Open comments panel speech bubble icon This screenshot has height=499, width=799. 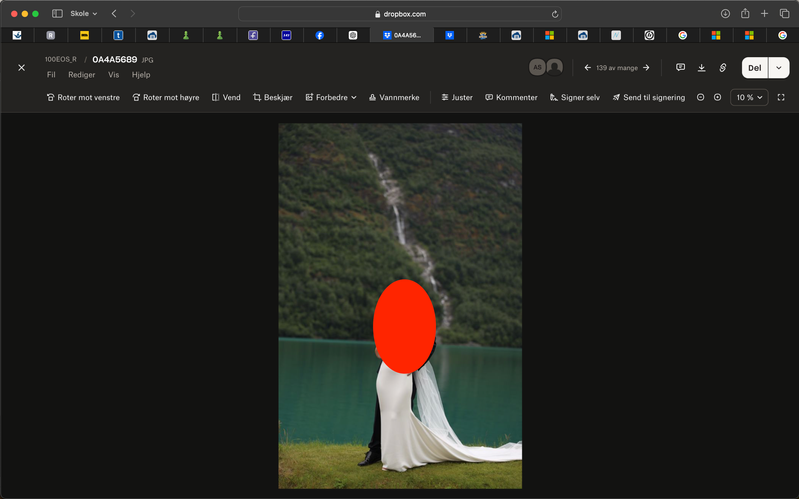680,68
